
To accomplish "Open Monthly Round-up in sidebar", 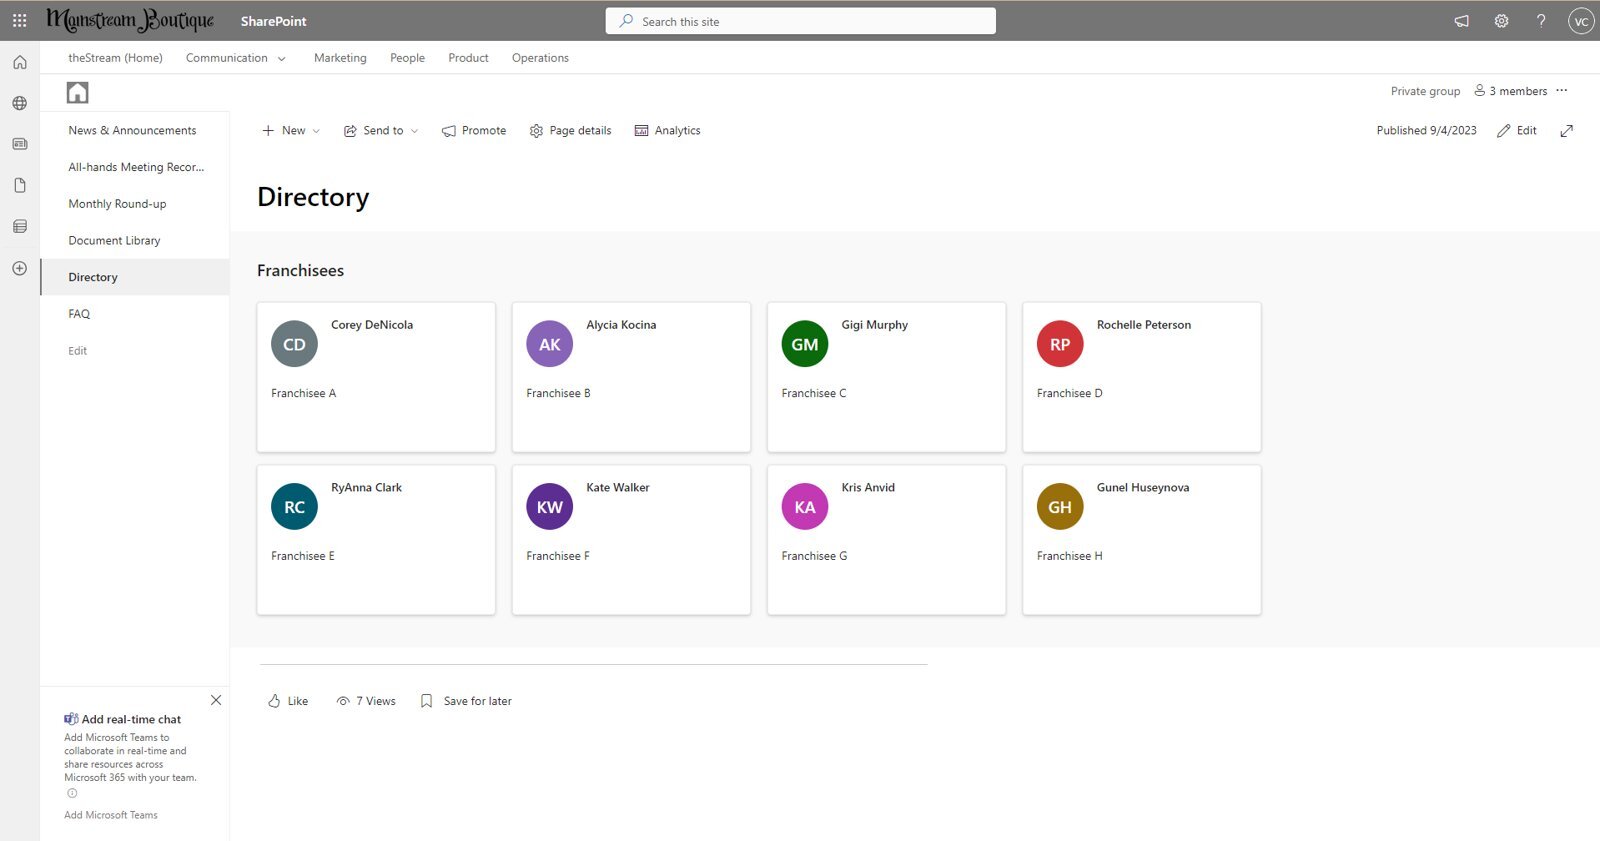I will pos(117,204).
